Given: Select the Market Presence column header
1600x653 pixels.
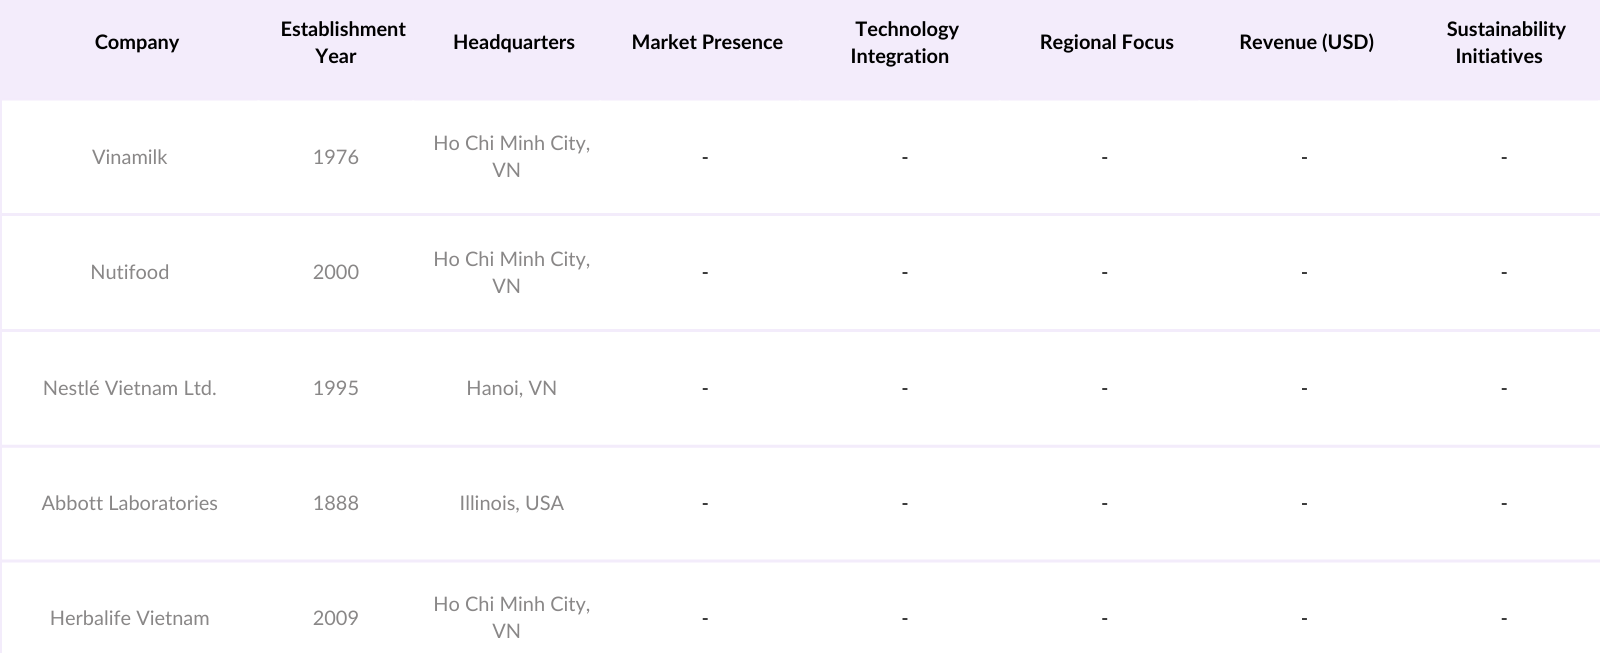Looking at the screenshot, I should [x=707, y=42].
